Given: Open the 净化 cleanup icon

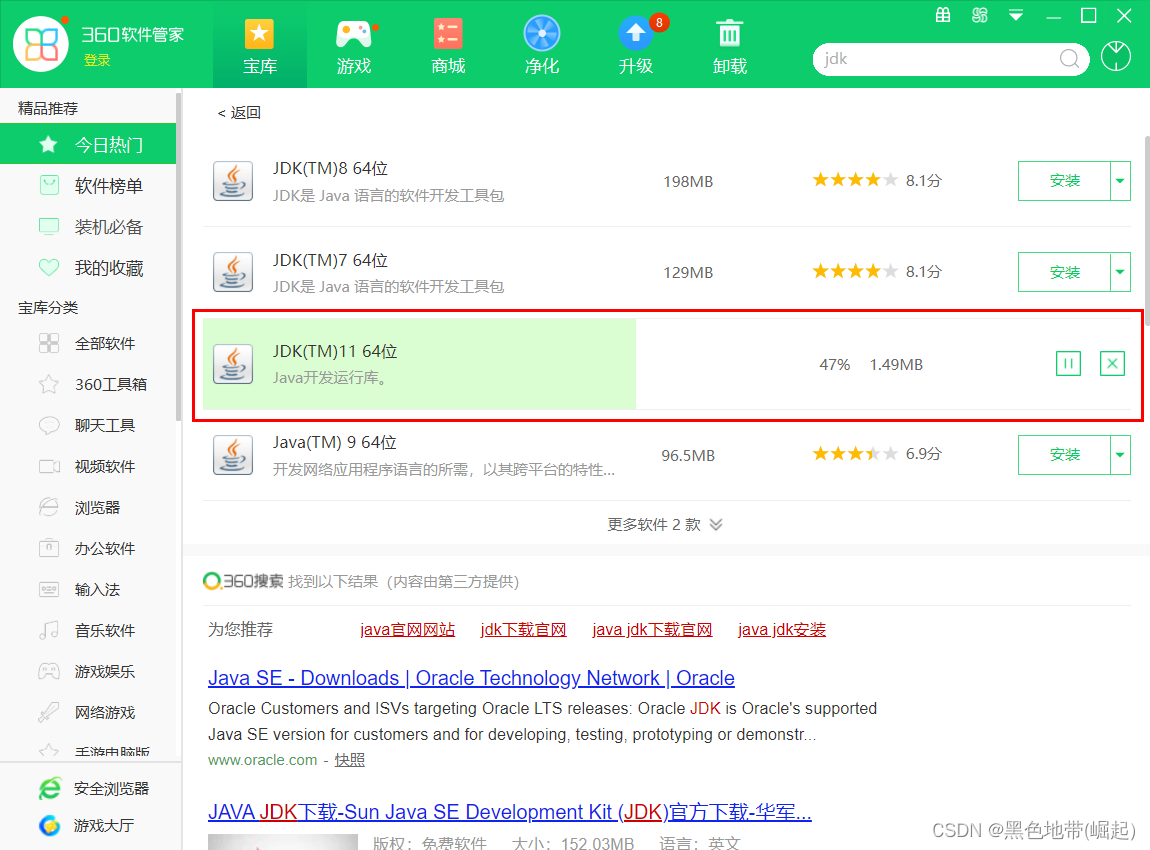Looking at the screenshot, I should click(542, 35).
